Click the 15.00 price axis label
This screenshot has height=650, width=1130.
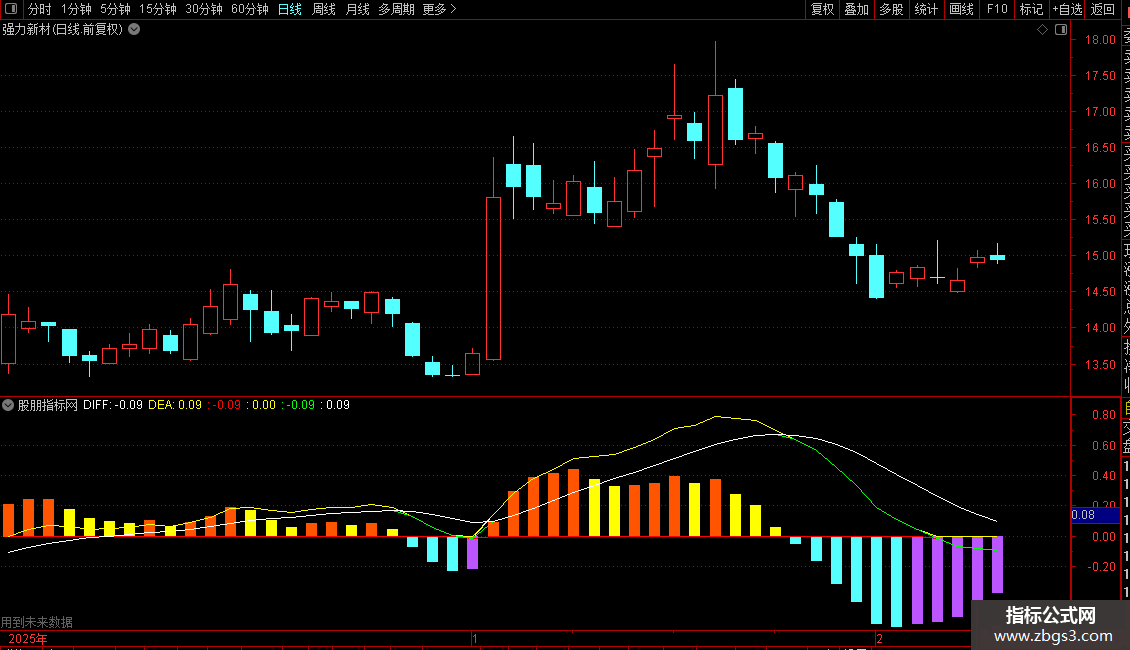(1100, 256)
